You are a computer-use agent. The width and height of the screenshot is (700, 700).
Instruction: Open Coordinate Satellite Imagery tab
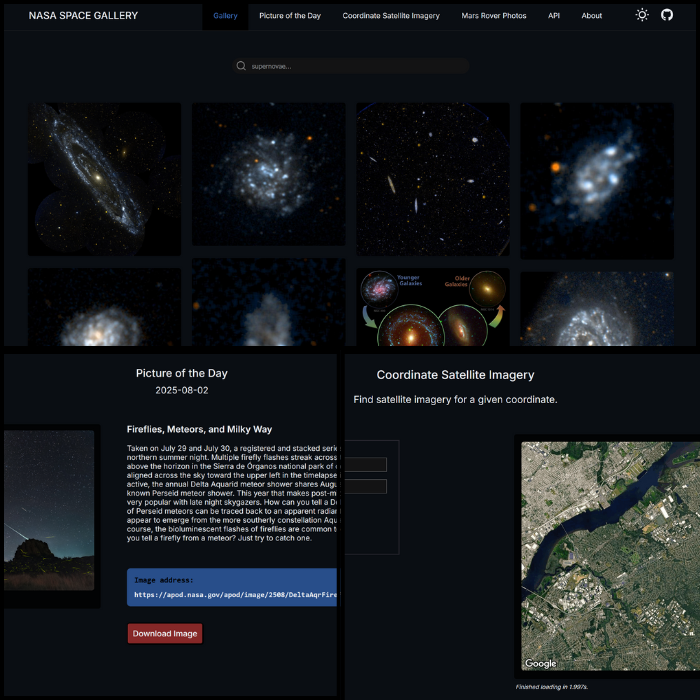point(391,16)
